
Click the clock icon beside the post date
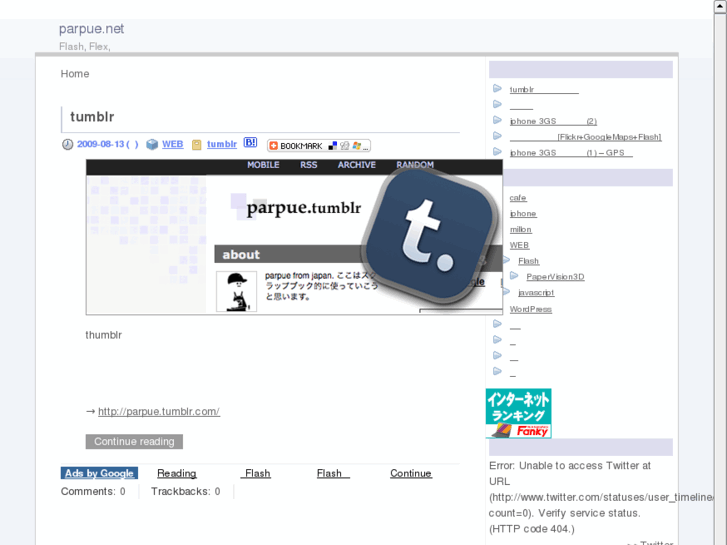(68, 145)
